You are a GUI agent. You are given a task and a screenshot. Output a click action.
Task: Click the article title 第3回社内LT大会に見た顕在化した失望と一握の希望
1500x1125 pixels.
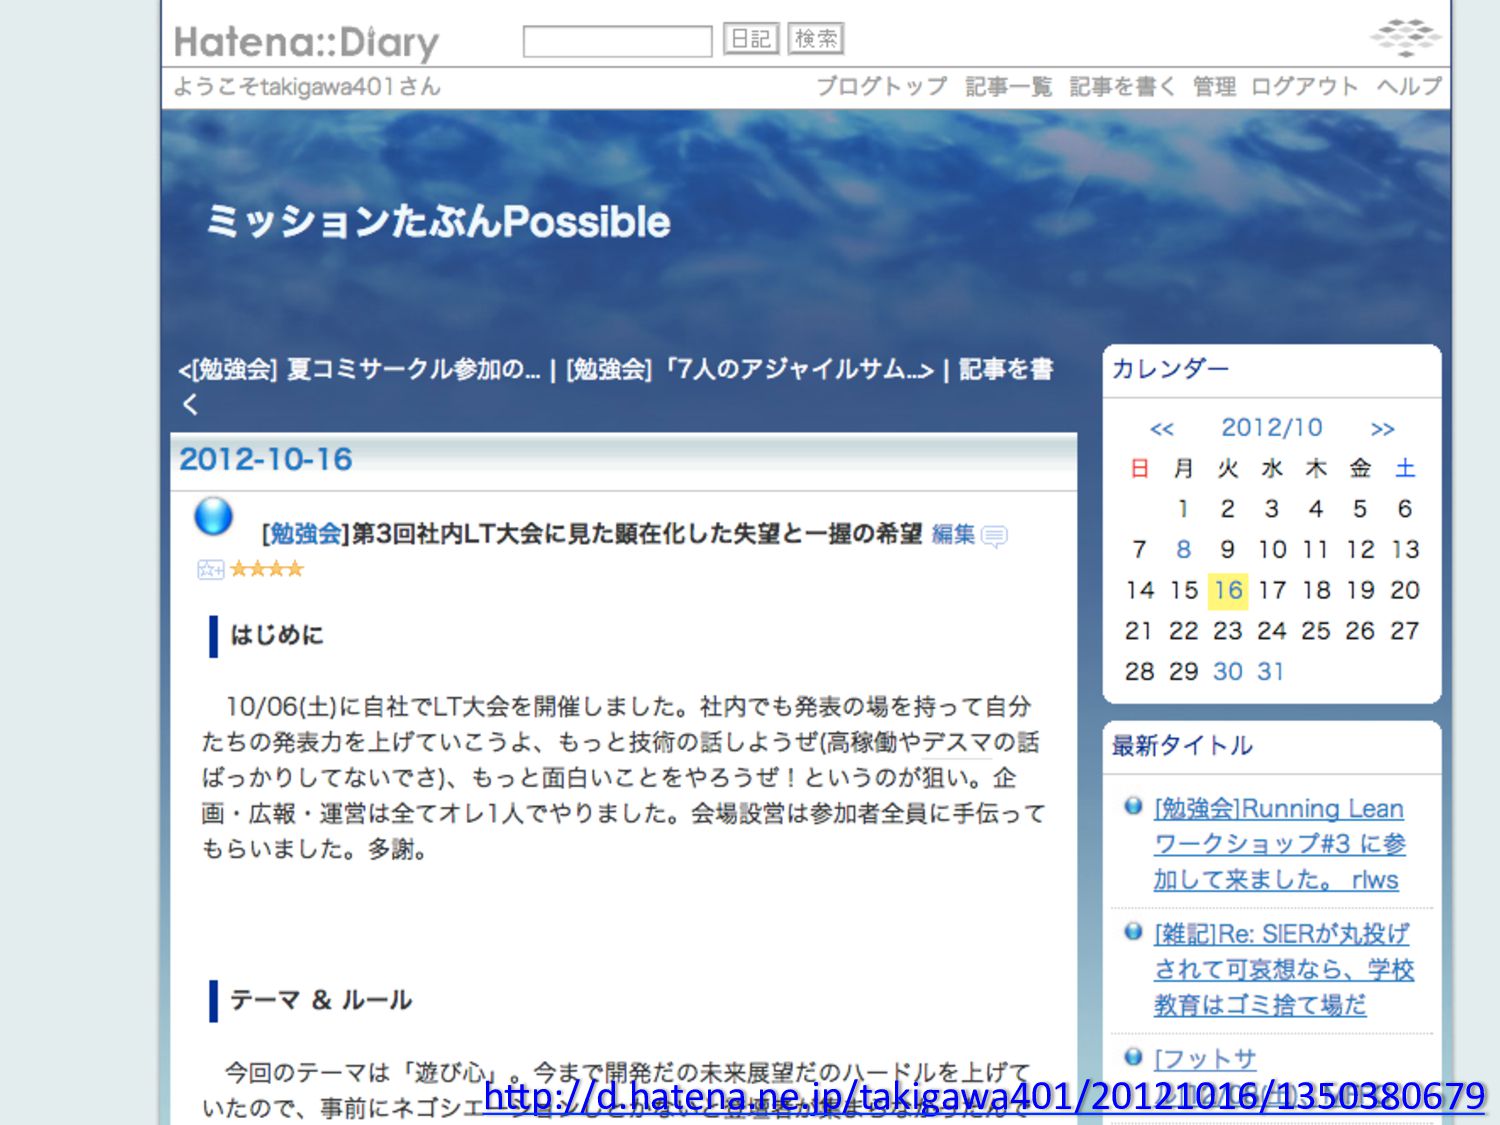pos(636,534)
